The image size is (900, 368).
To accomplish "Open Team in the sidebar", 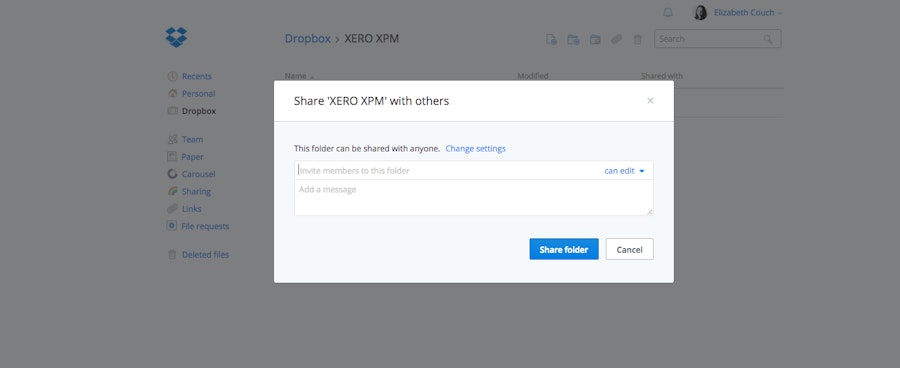I will point(192,140).
